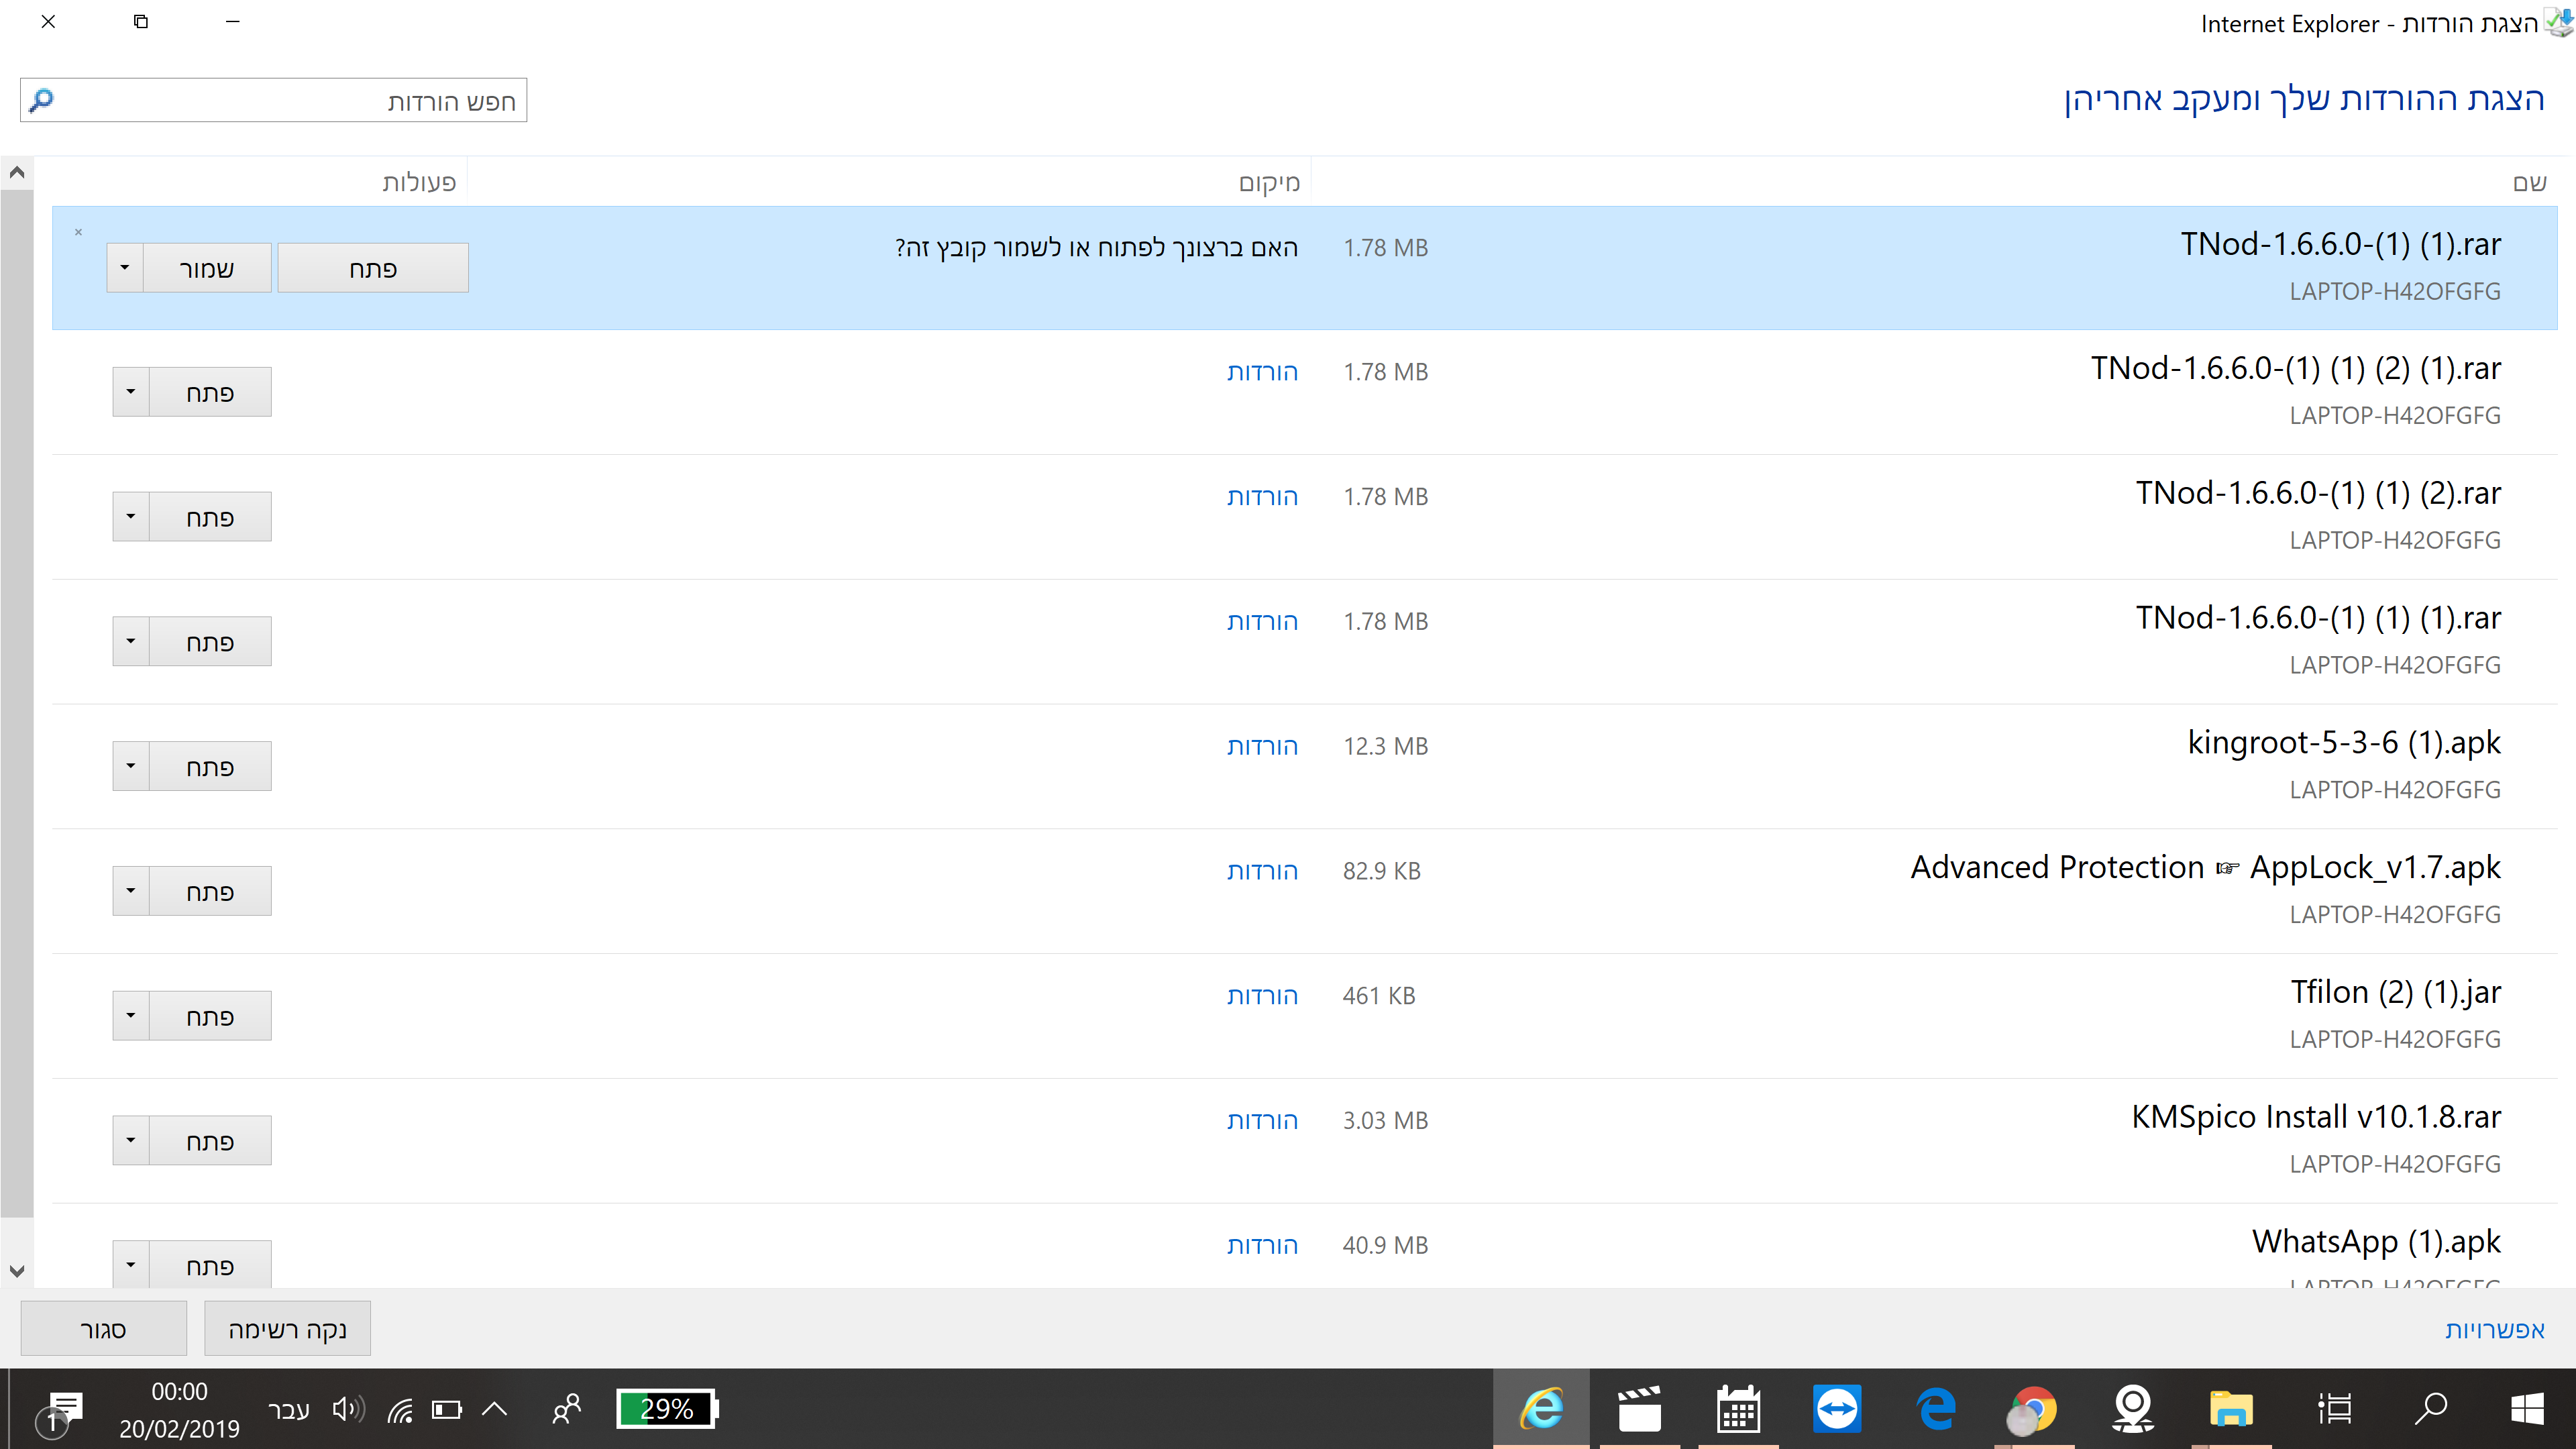Click פתח (Open) for KMSpico Install v10.1.8.rar

[210, 1141]
